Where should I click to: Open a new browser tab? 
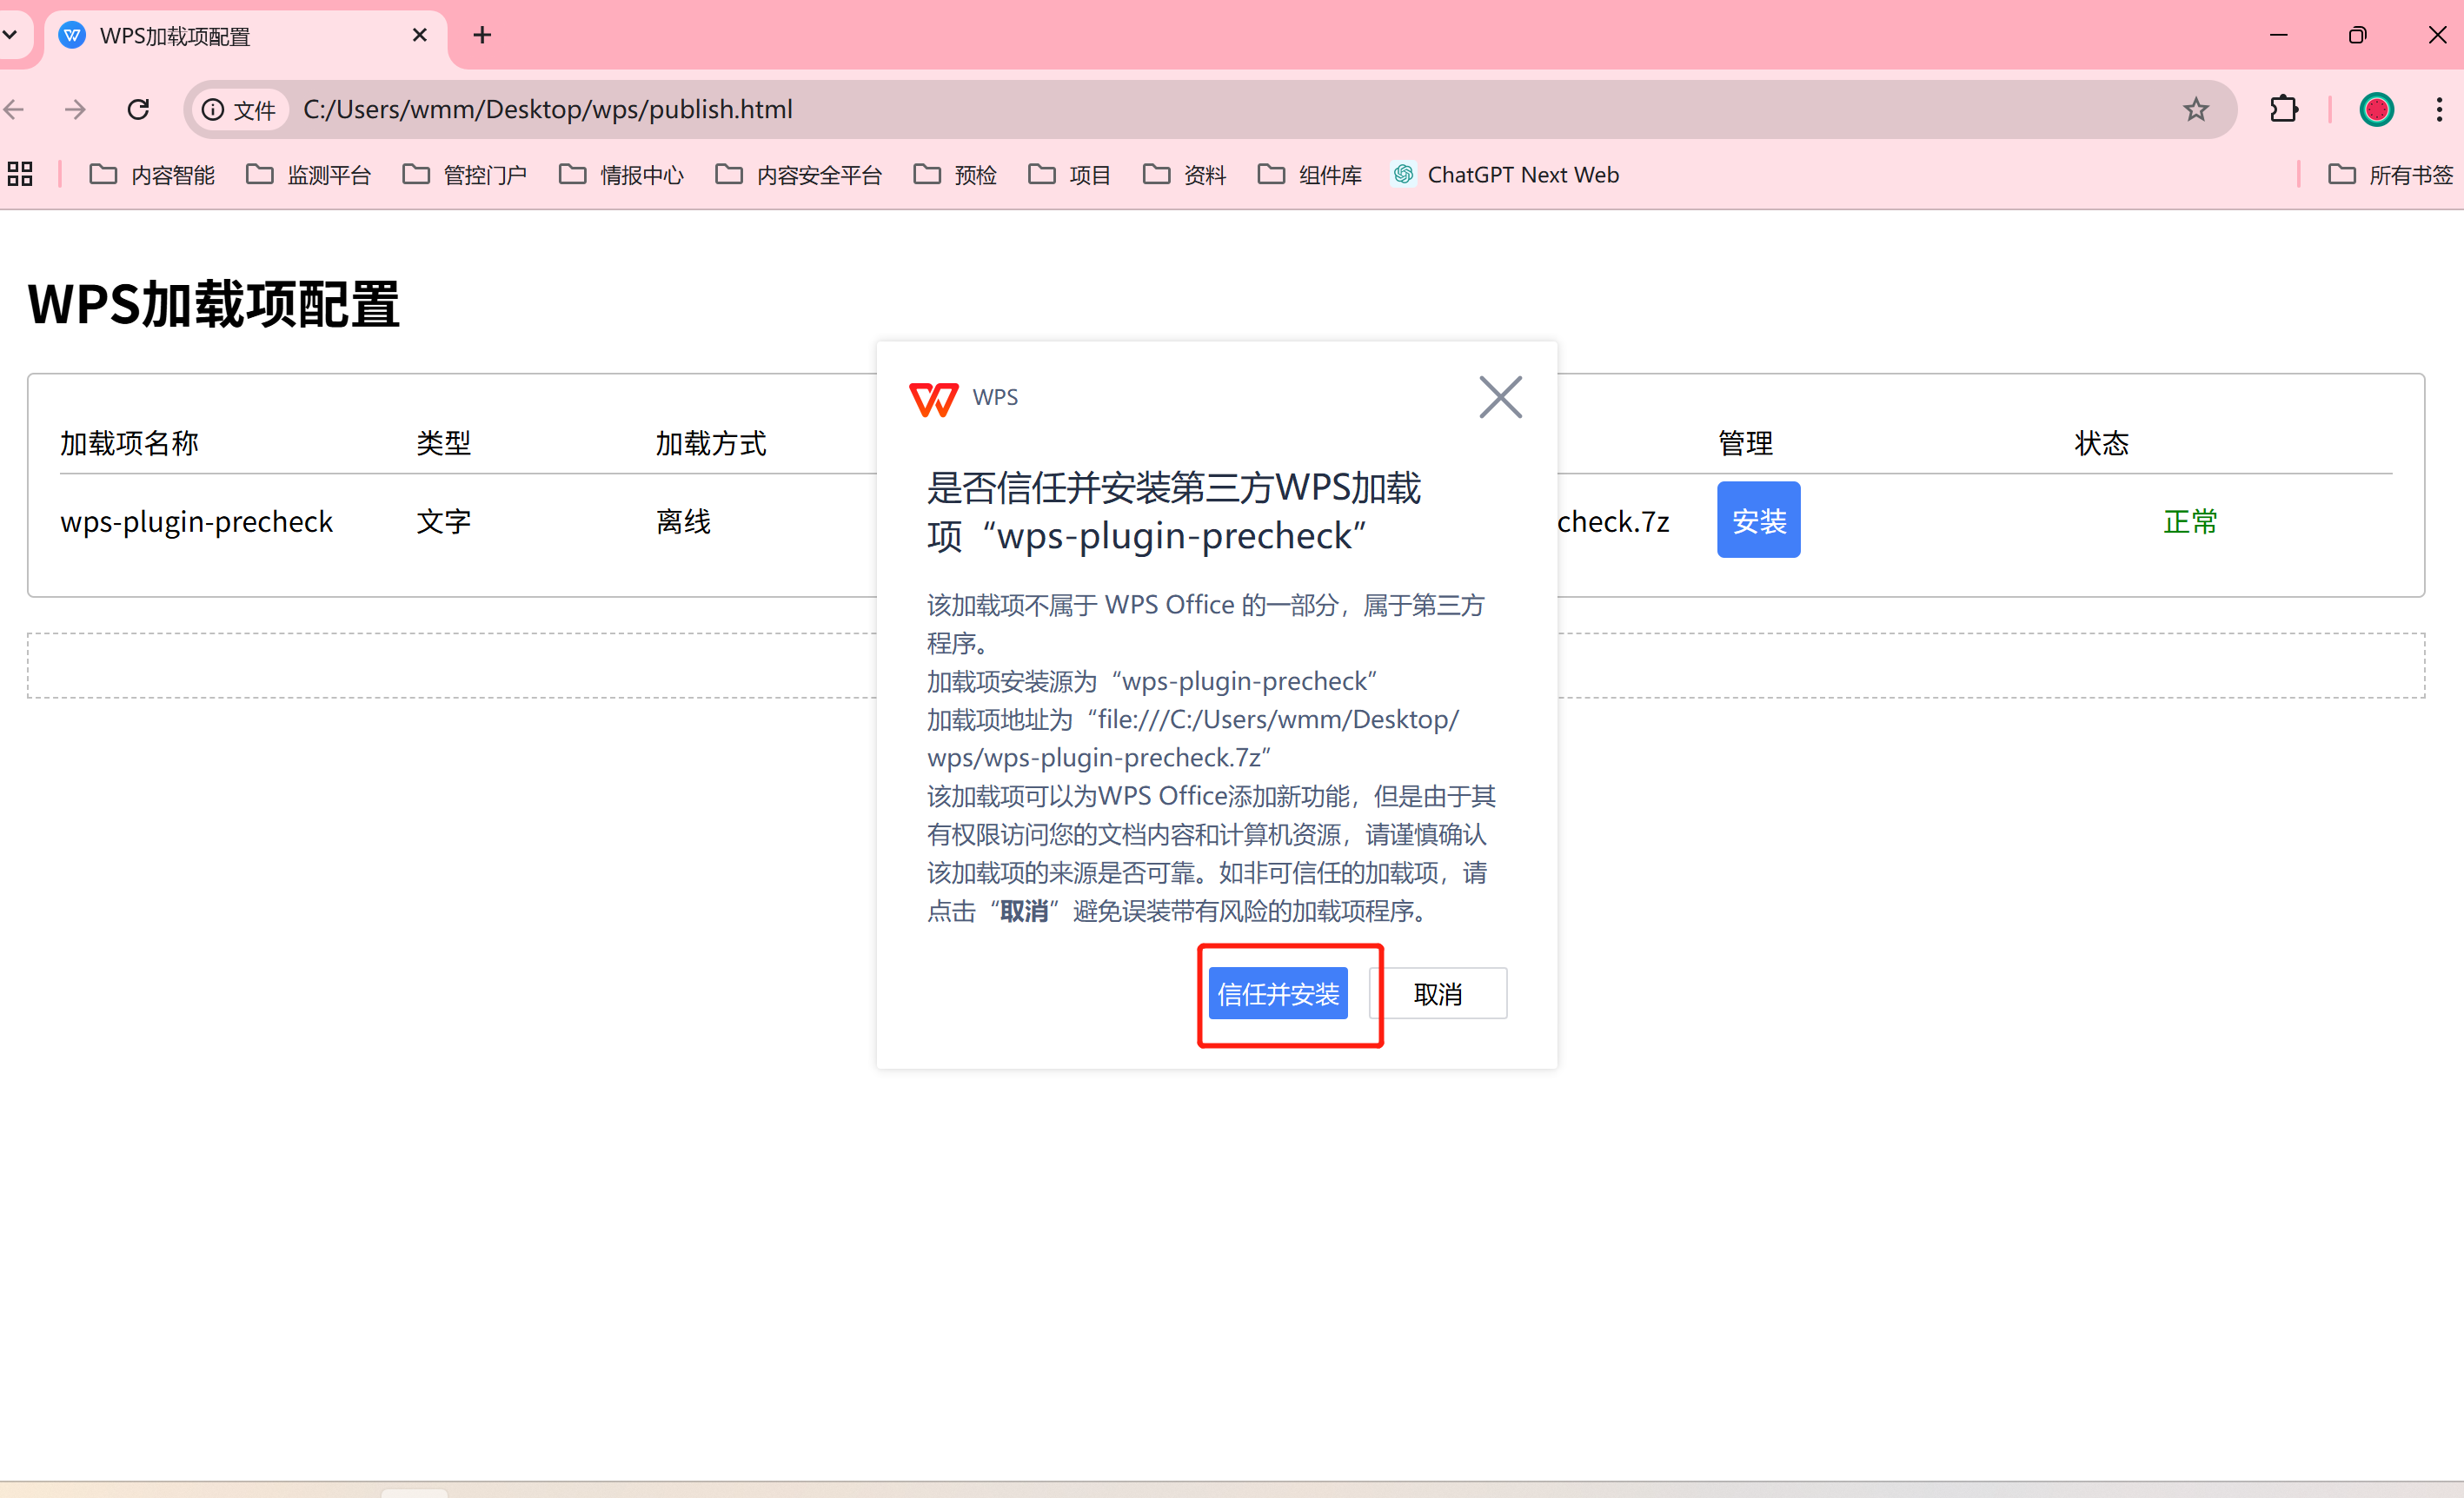tap(482, 36)
